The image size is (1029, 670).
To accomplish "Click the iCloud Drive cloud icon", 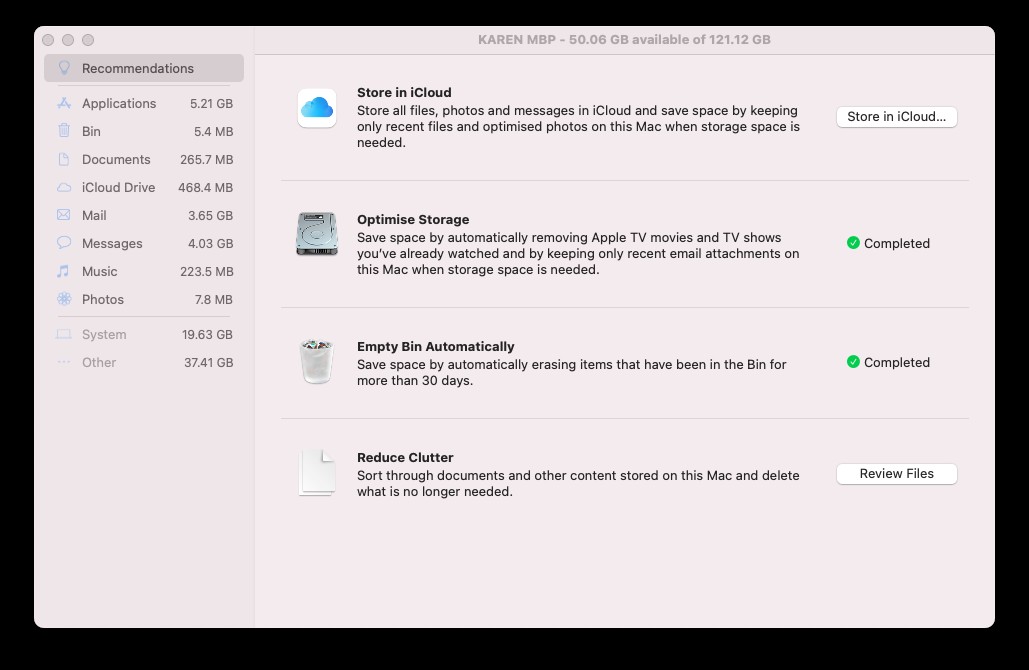I will [62, 187].
